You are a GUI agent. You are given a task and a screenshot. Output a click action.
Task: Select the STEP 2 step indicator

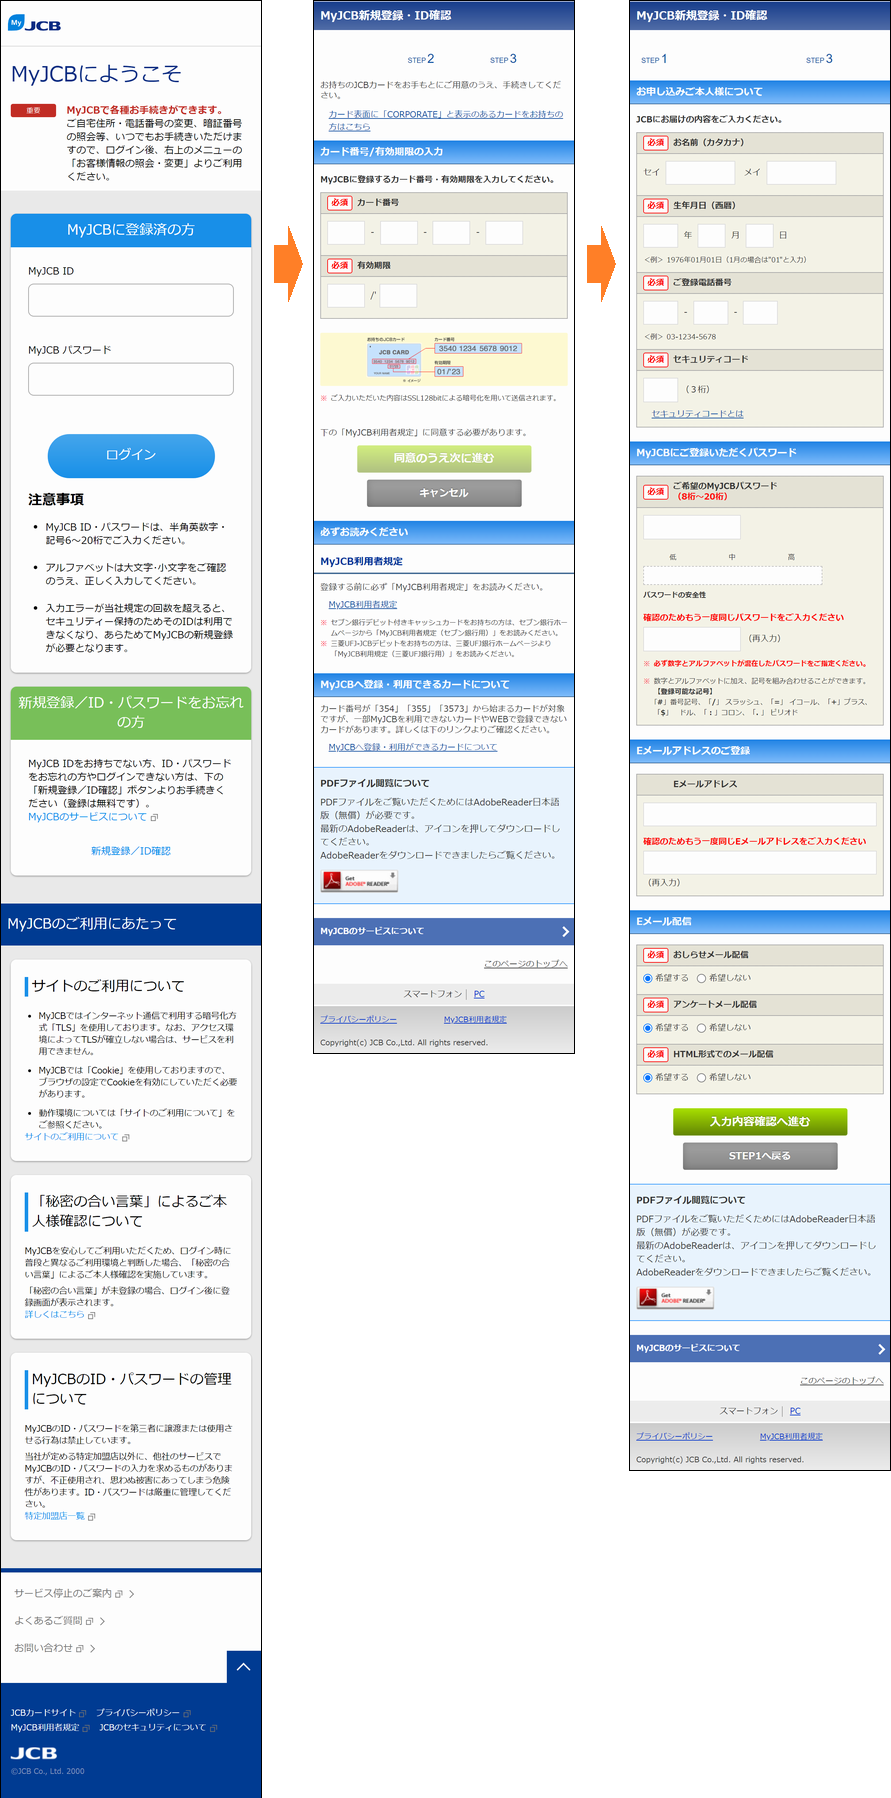coord(421,59)
